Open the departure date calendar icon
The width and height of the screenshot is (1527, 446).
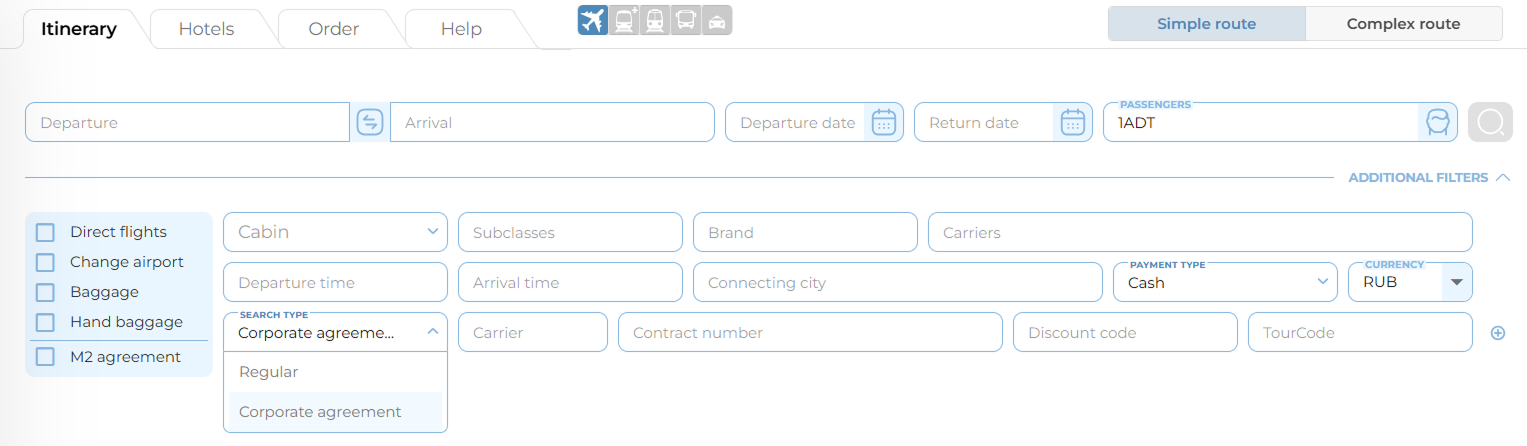click(883, 122)
